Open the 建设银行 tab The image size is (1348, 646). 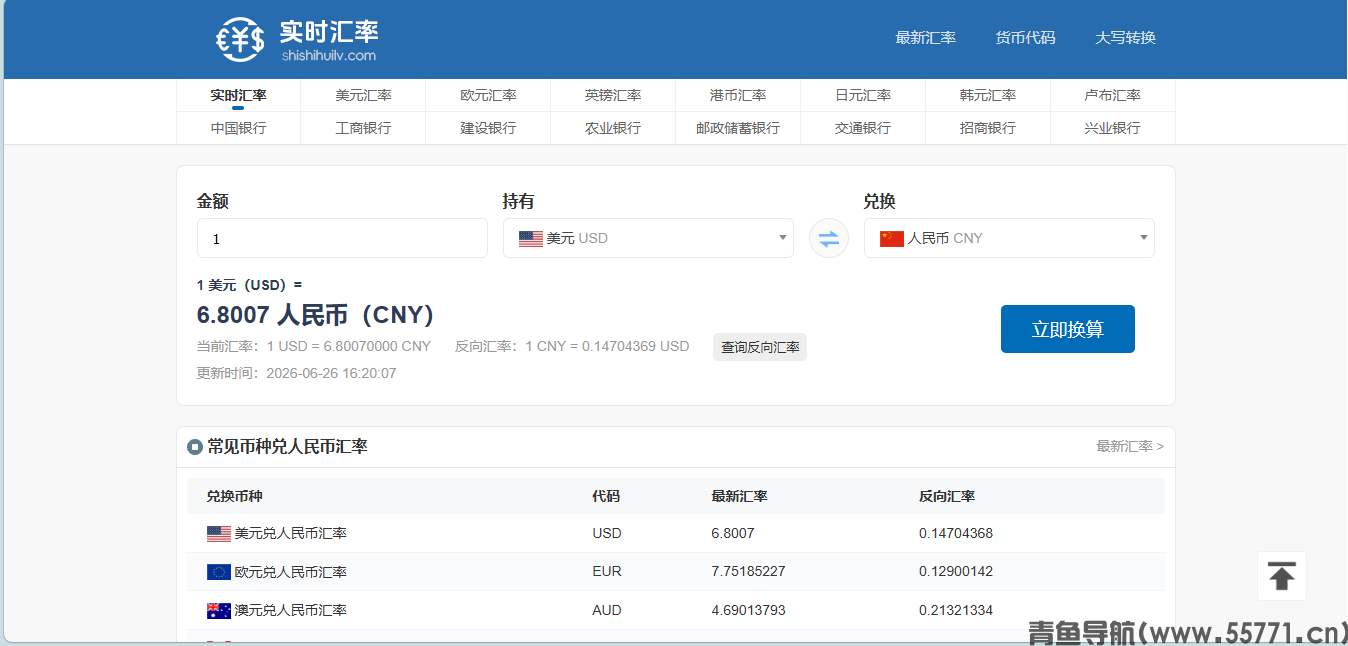point(488,128)
